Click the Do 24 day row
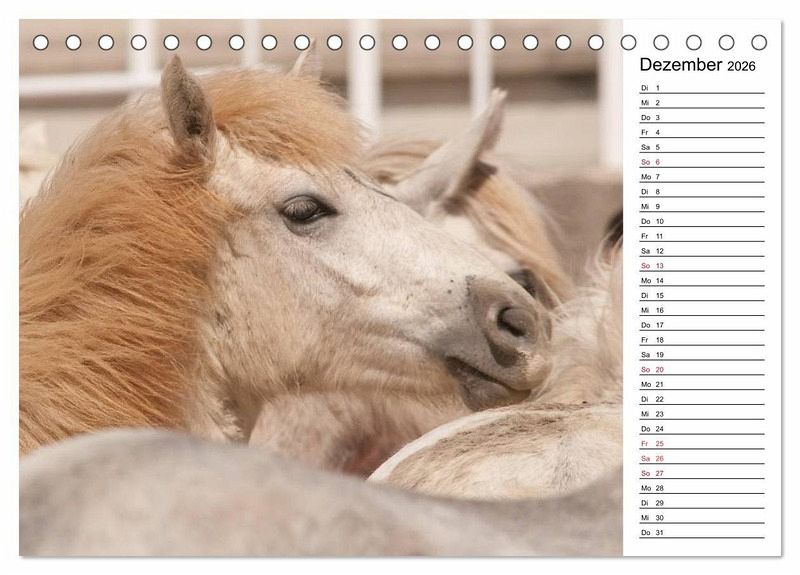 coord(701,428)
